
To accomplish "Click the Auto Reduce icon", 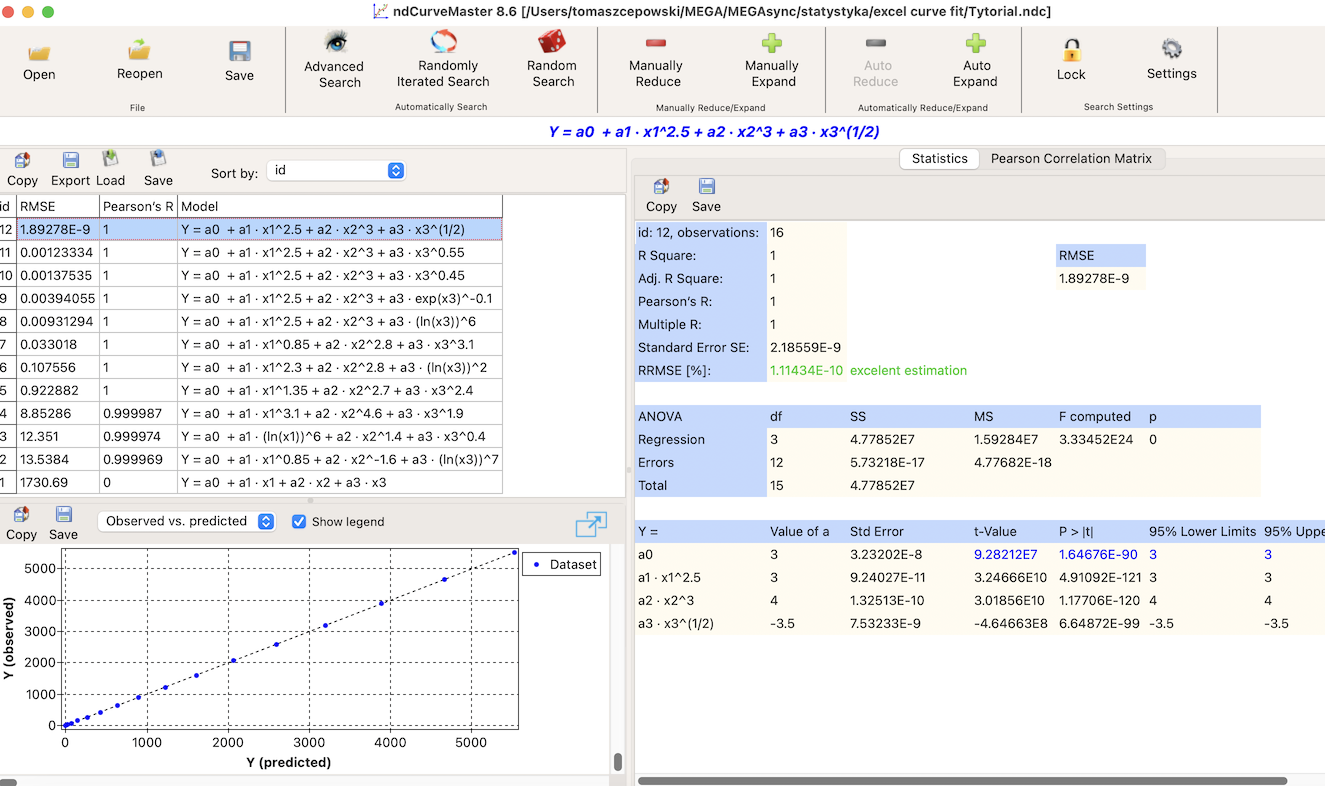I will click(x=876, y=43).
